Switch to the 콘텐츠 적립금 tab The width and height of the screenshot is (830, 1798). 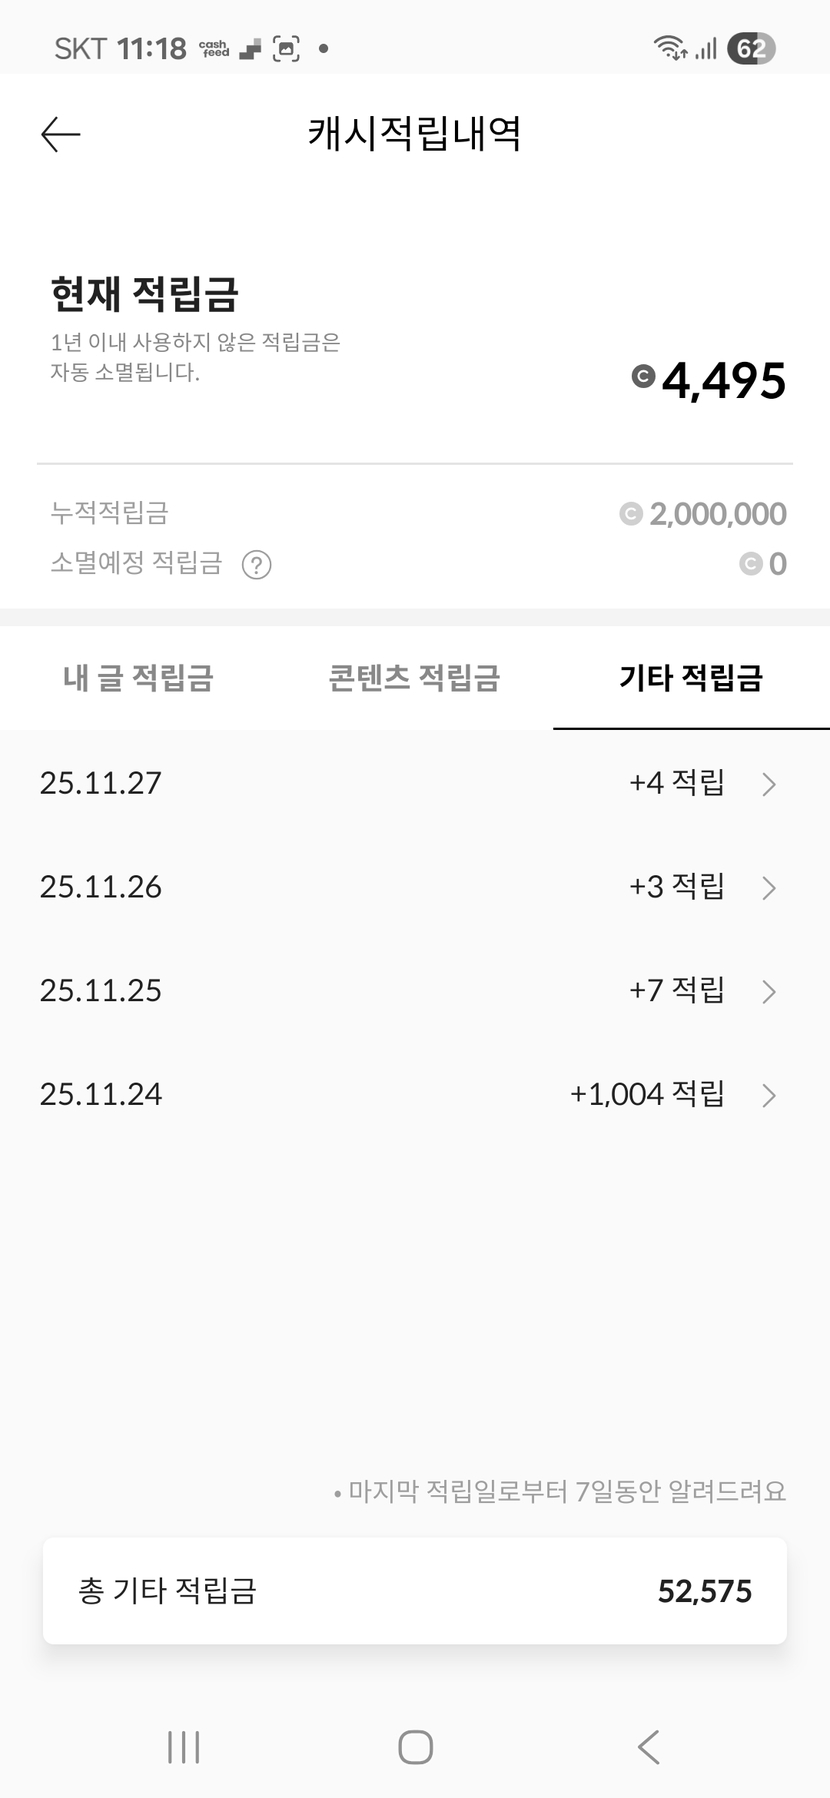click(x=414, y=678)
